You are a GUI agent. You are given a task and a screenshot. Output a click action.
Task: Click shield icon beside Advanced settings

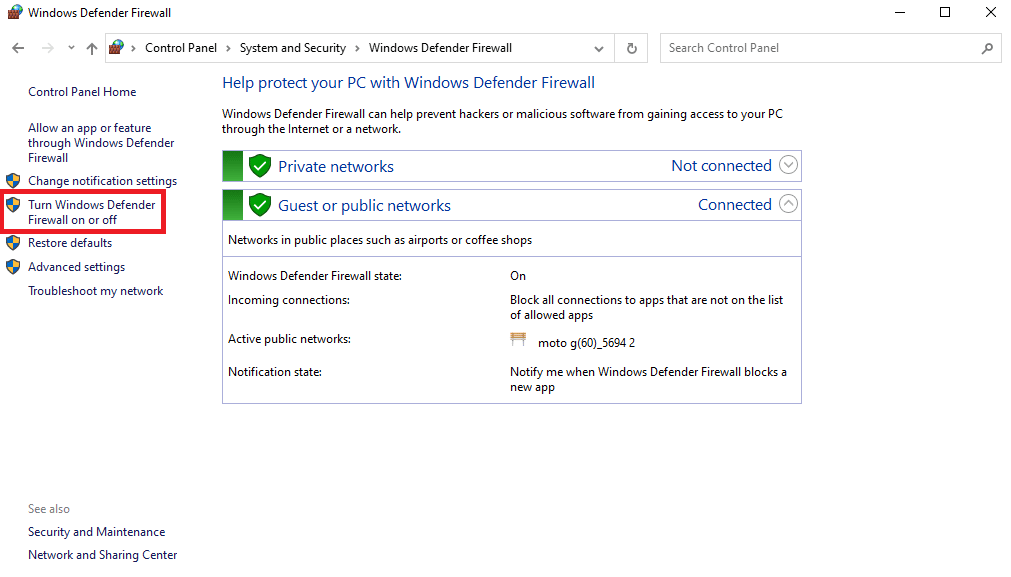13,266
